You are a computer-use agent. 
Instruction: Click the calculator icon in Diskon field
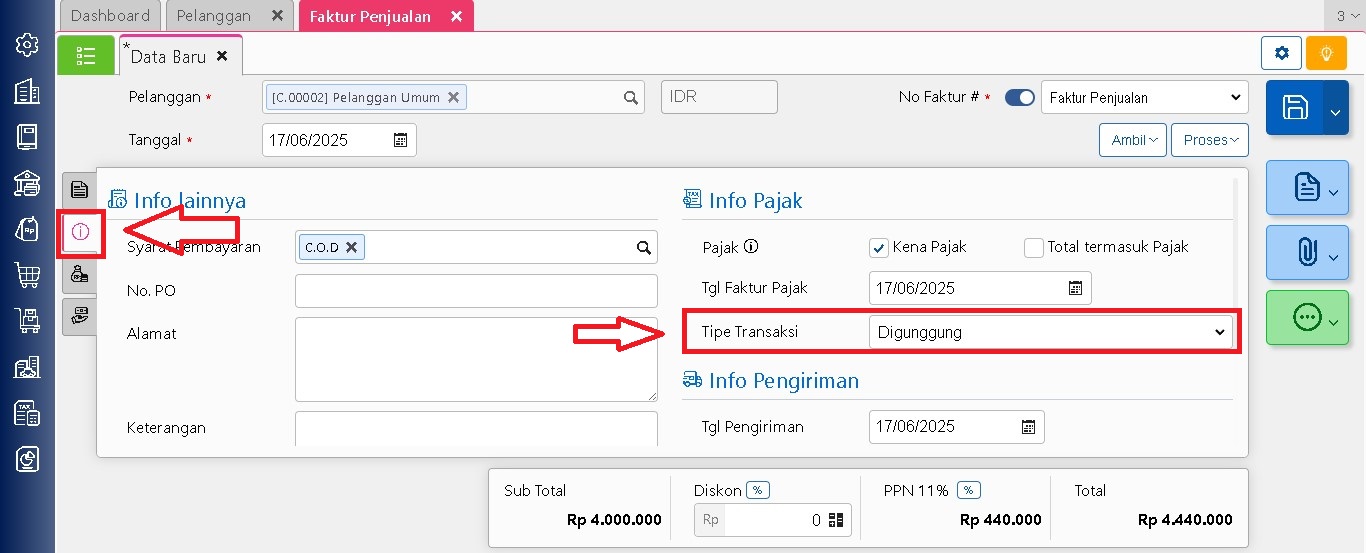(836, 520)
